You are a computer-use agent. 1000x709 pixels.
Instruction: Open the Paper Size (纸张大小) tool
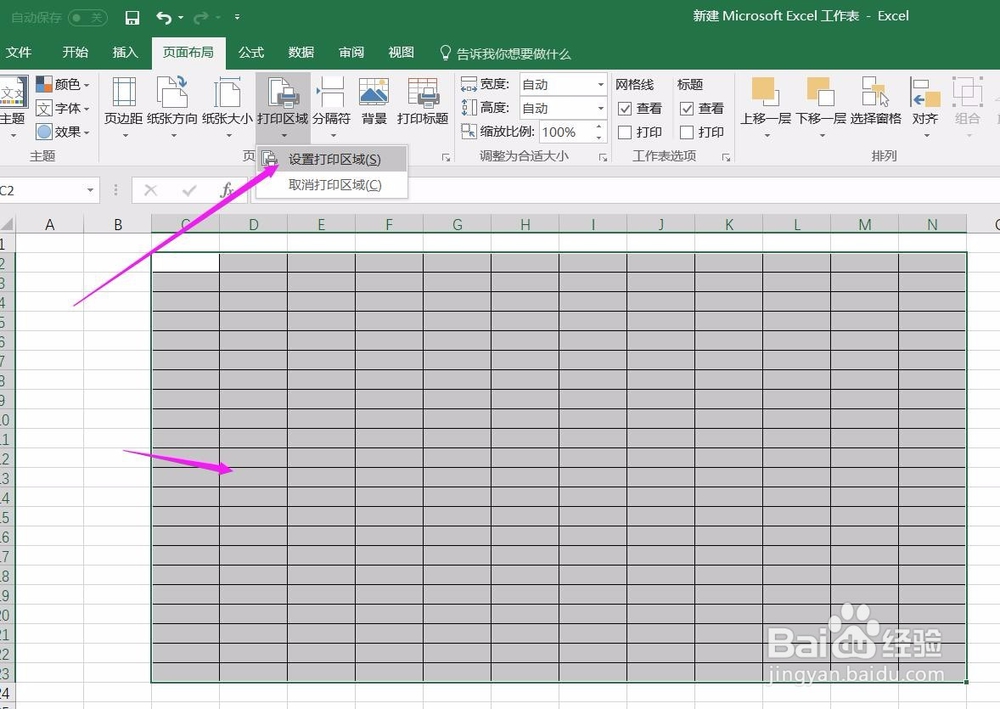point(227,106)
